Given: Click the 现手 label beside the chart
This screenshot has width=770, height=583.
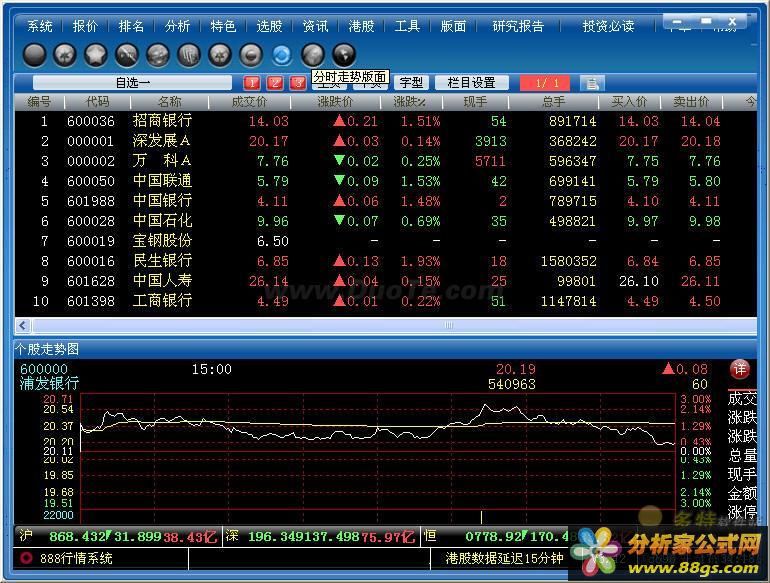Looking at the screenshot, I should click(742, 474).
